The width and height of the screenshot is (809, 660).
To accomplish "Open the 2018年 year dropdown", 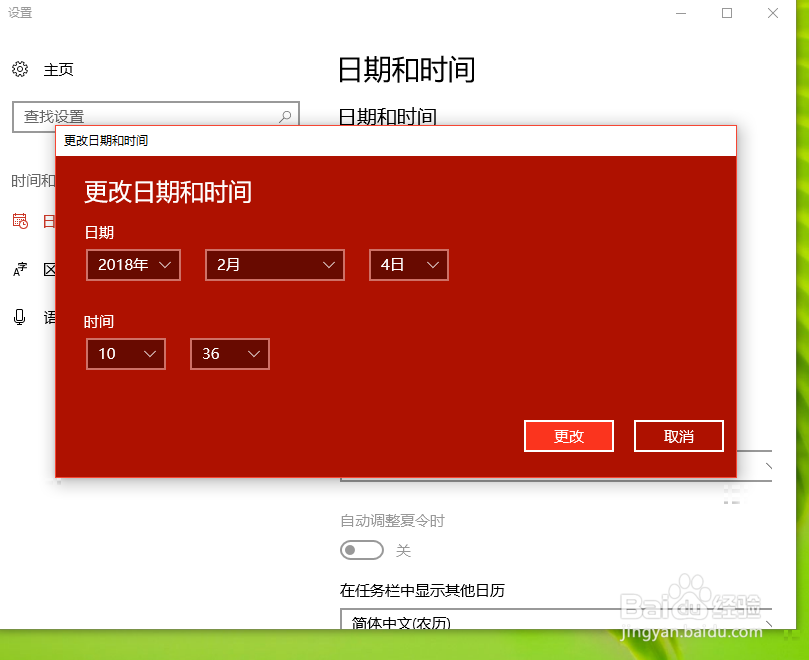I will (x=133, y=265).
